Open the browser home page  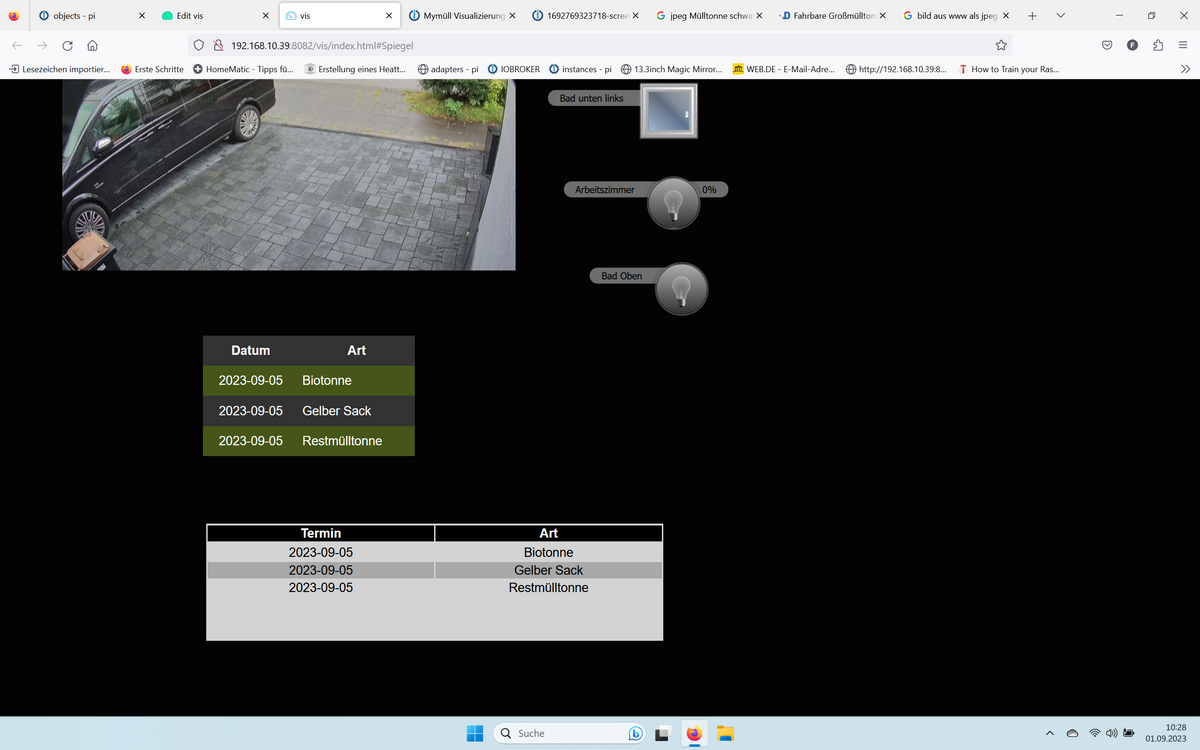pos(92,45)
